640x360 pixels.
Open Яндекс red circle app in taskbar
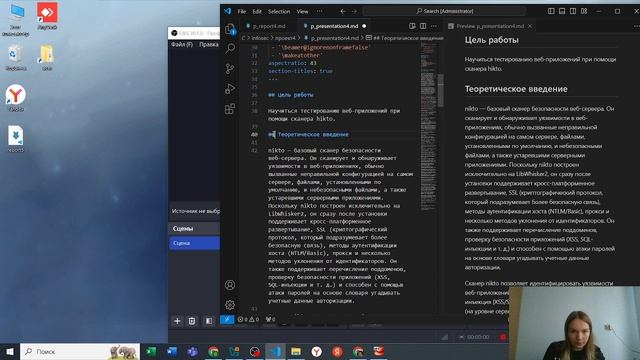point(338,351)
